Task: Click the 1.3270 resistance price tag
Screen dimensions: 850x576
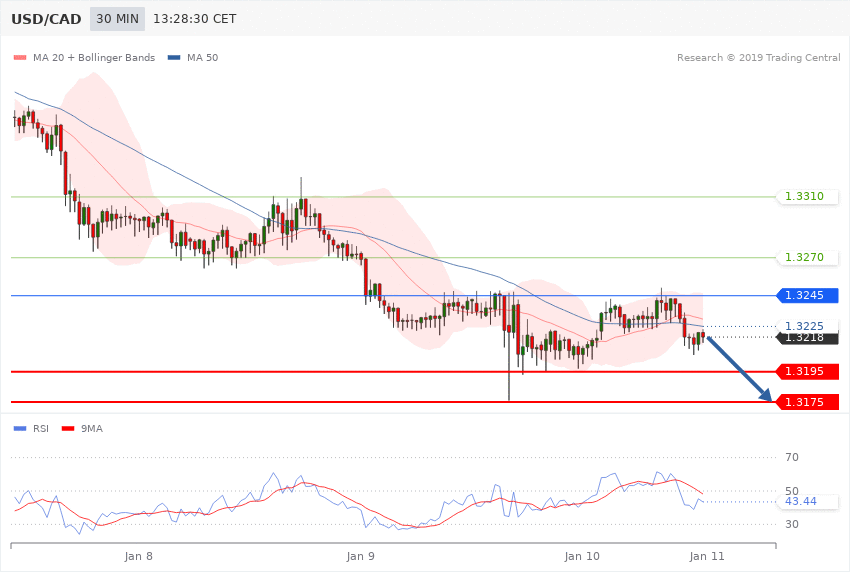Action: [x=807, y=257]
